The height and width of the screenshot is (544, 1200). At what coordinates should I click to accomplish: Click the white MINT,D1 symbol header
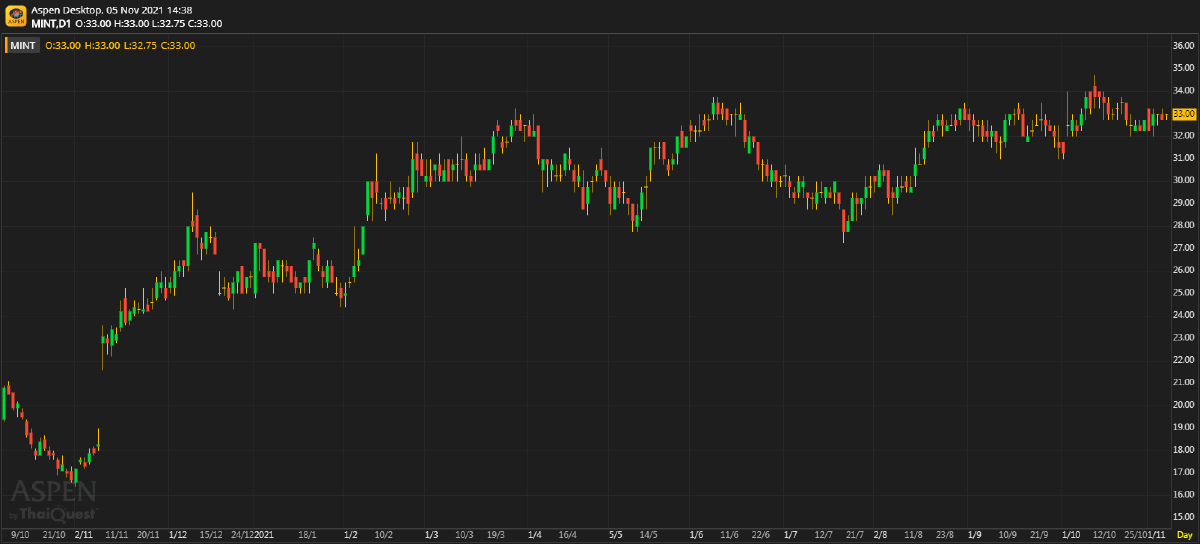51,22
